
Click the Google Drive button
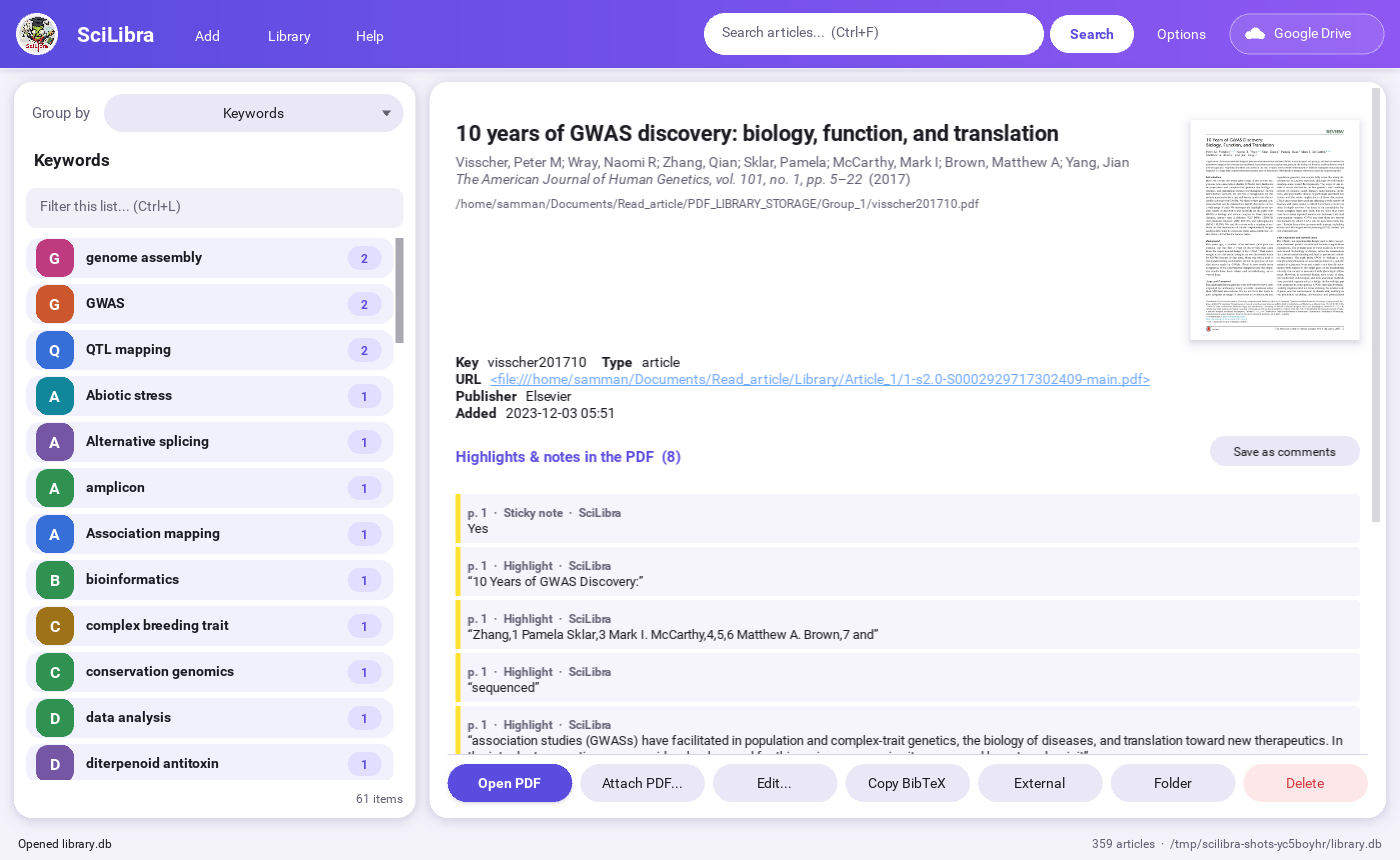coord(1307,34)
